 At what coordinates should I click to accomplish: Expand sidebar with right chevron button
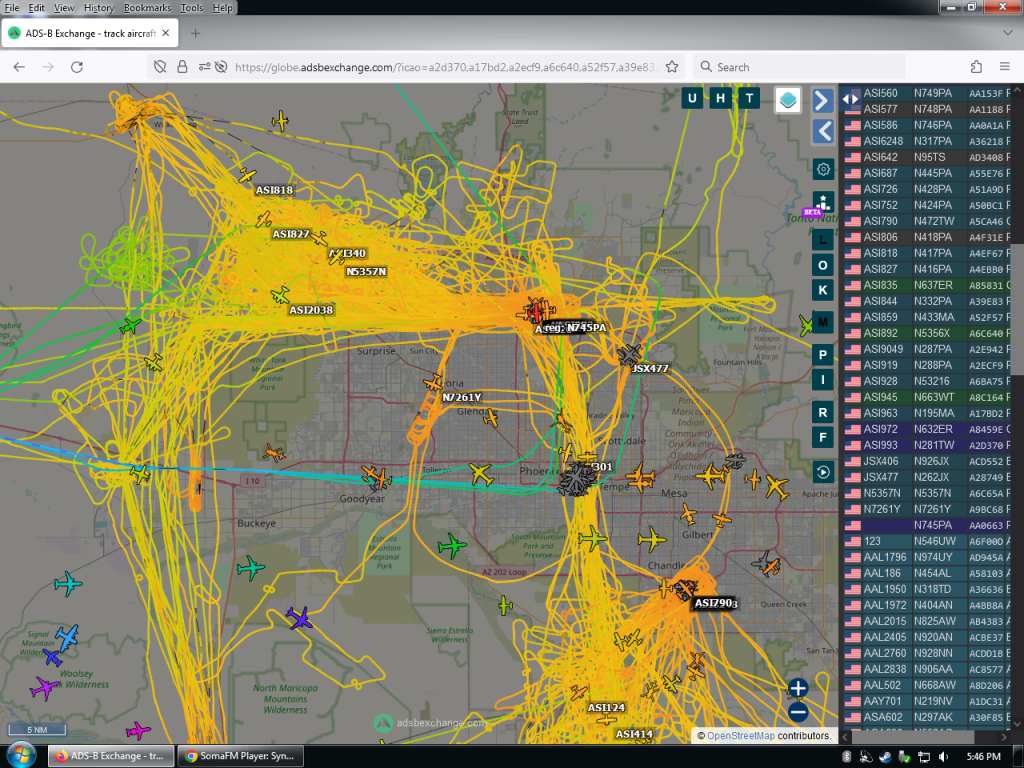[823, 101]
